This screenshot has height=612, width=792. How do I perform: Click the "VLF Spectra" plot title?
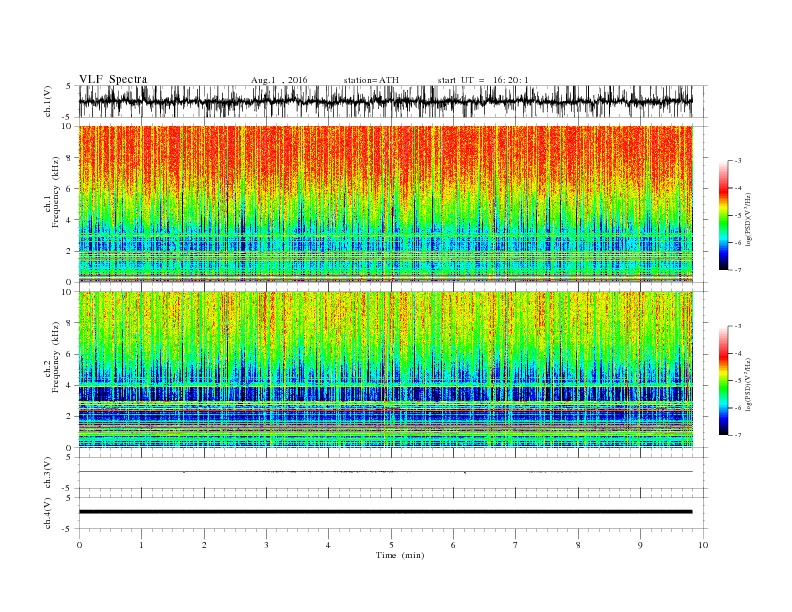tap(113, 79)
